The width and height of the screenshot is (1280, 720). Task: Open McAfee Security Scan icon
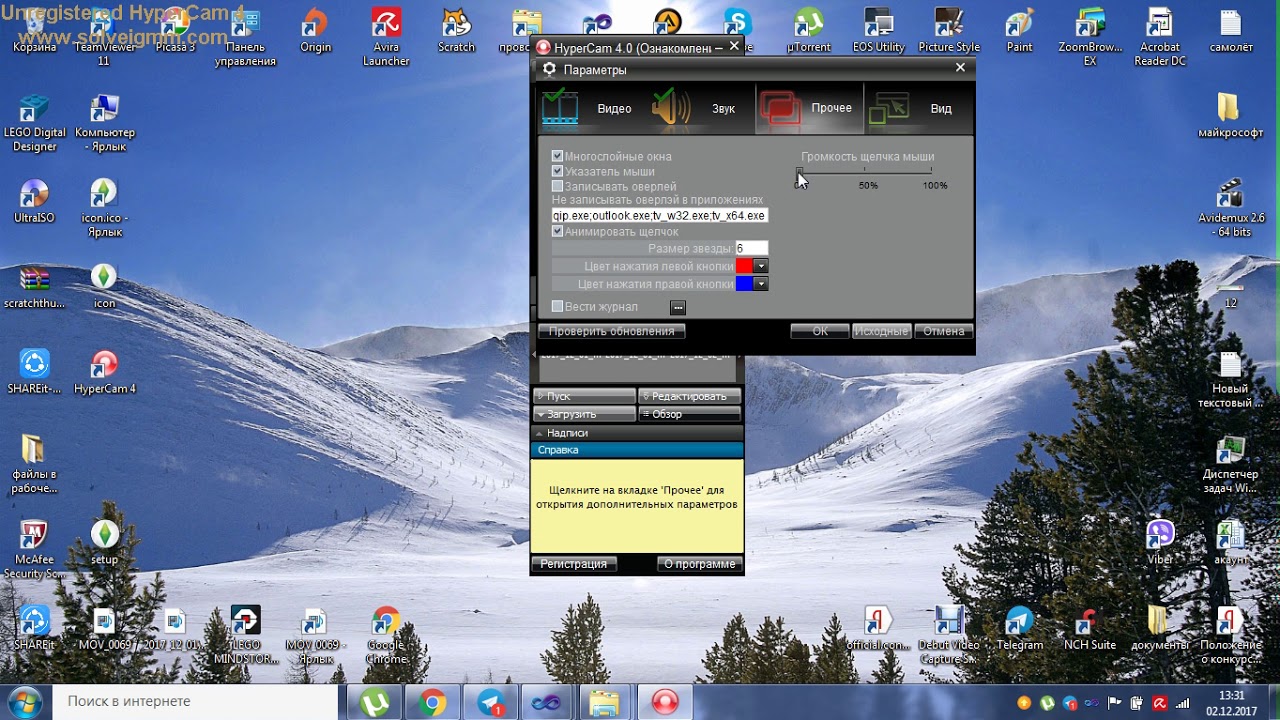point(35,549)
